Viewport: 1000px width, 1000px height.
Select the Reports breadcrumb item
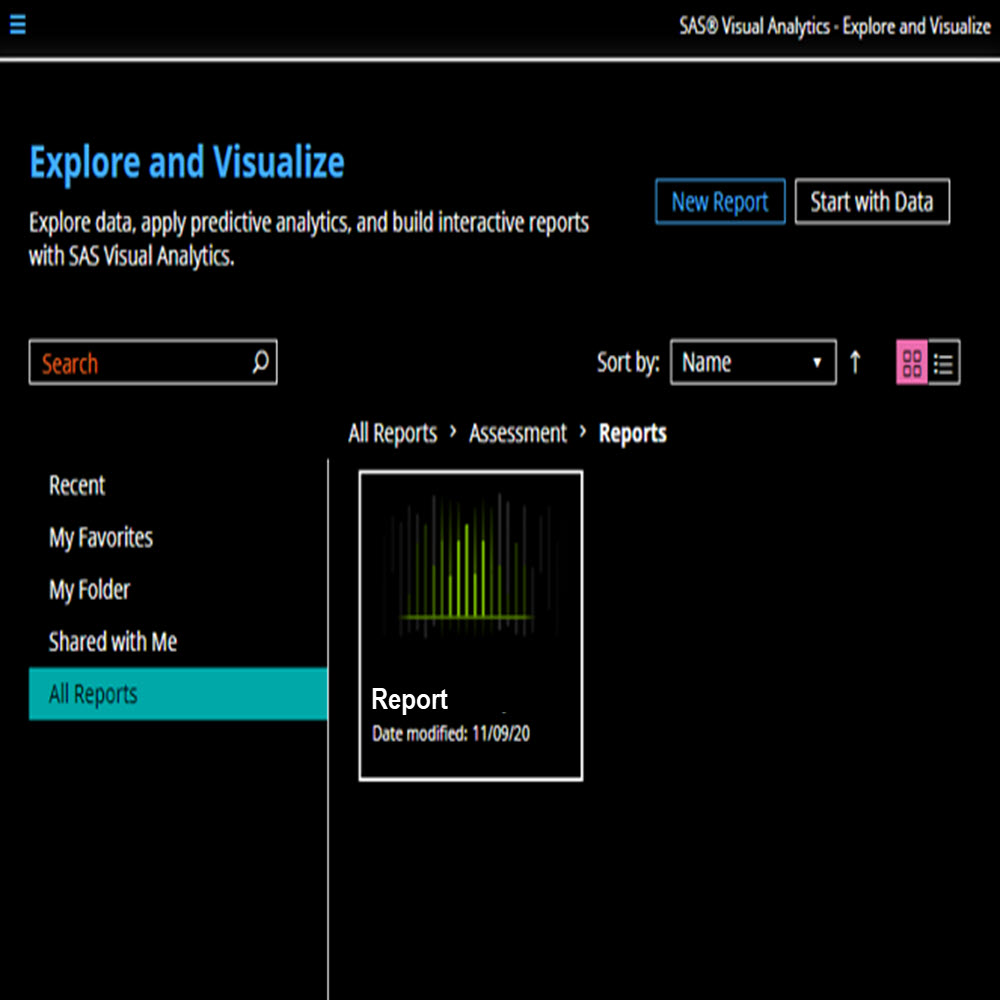click(x=632, y=433)
